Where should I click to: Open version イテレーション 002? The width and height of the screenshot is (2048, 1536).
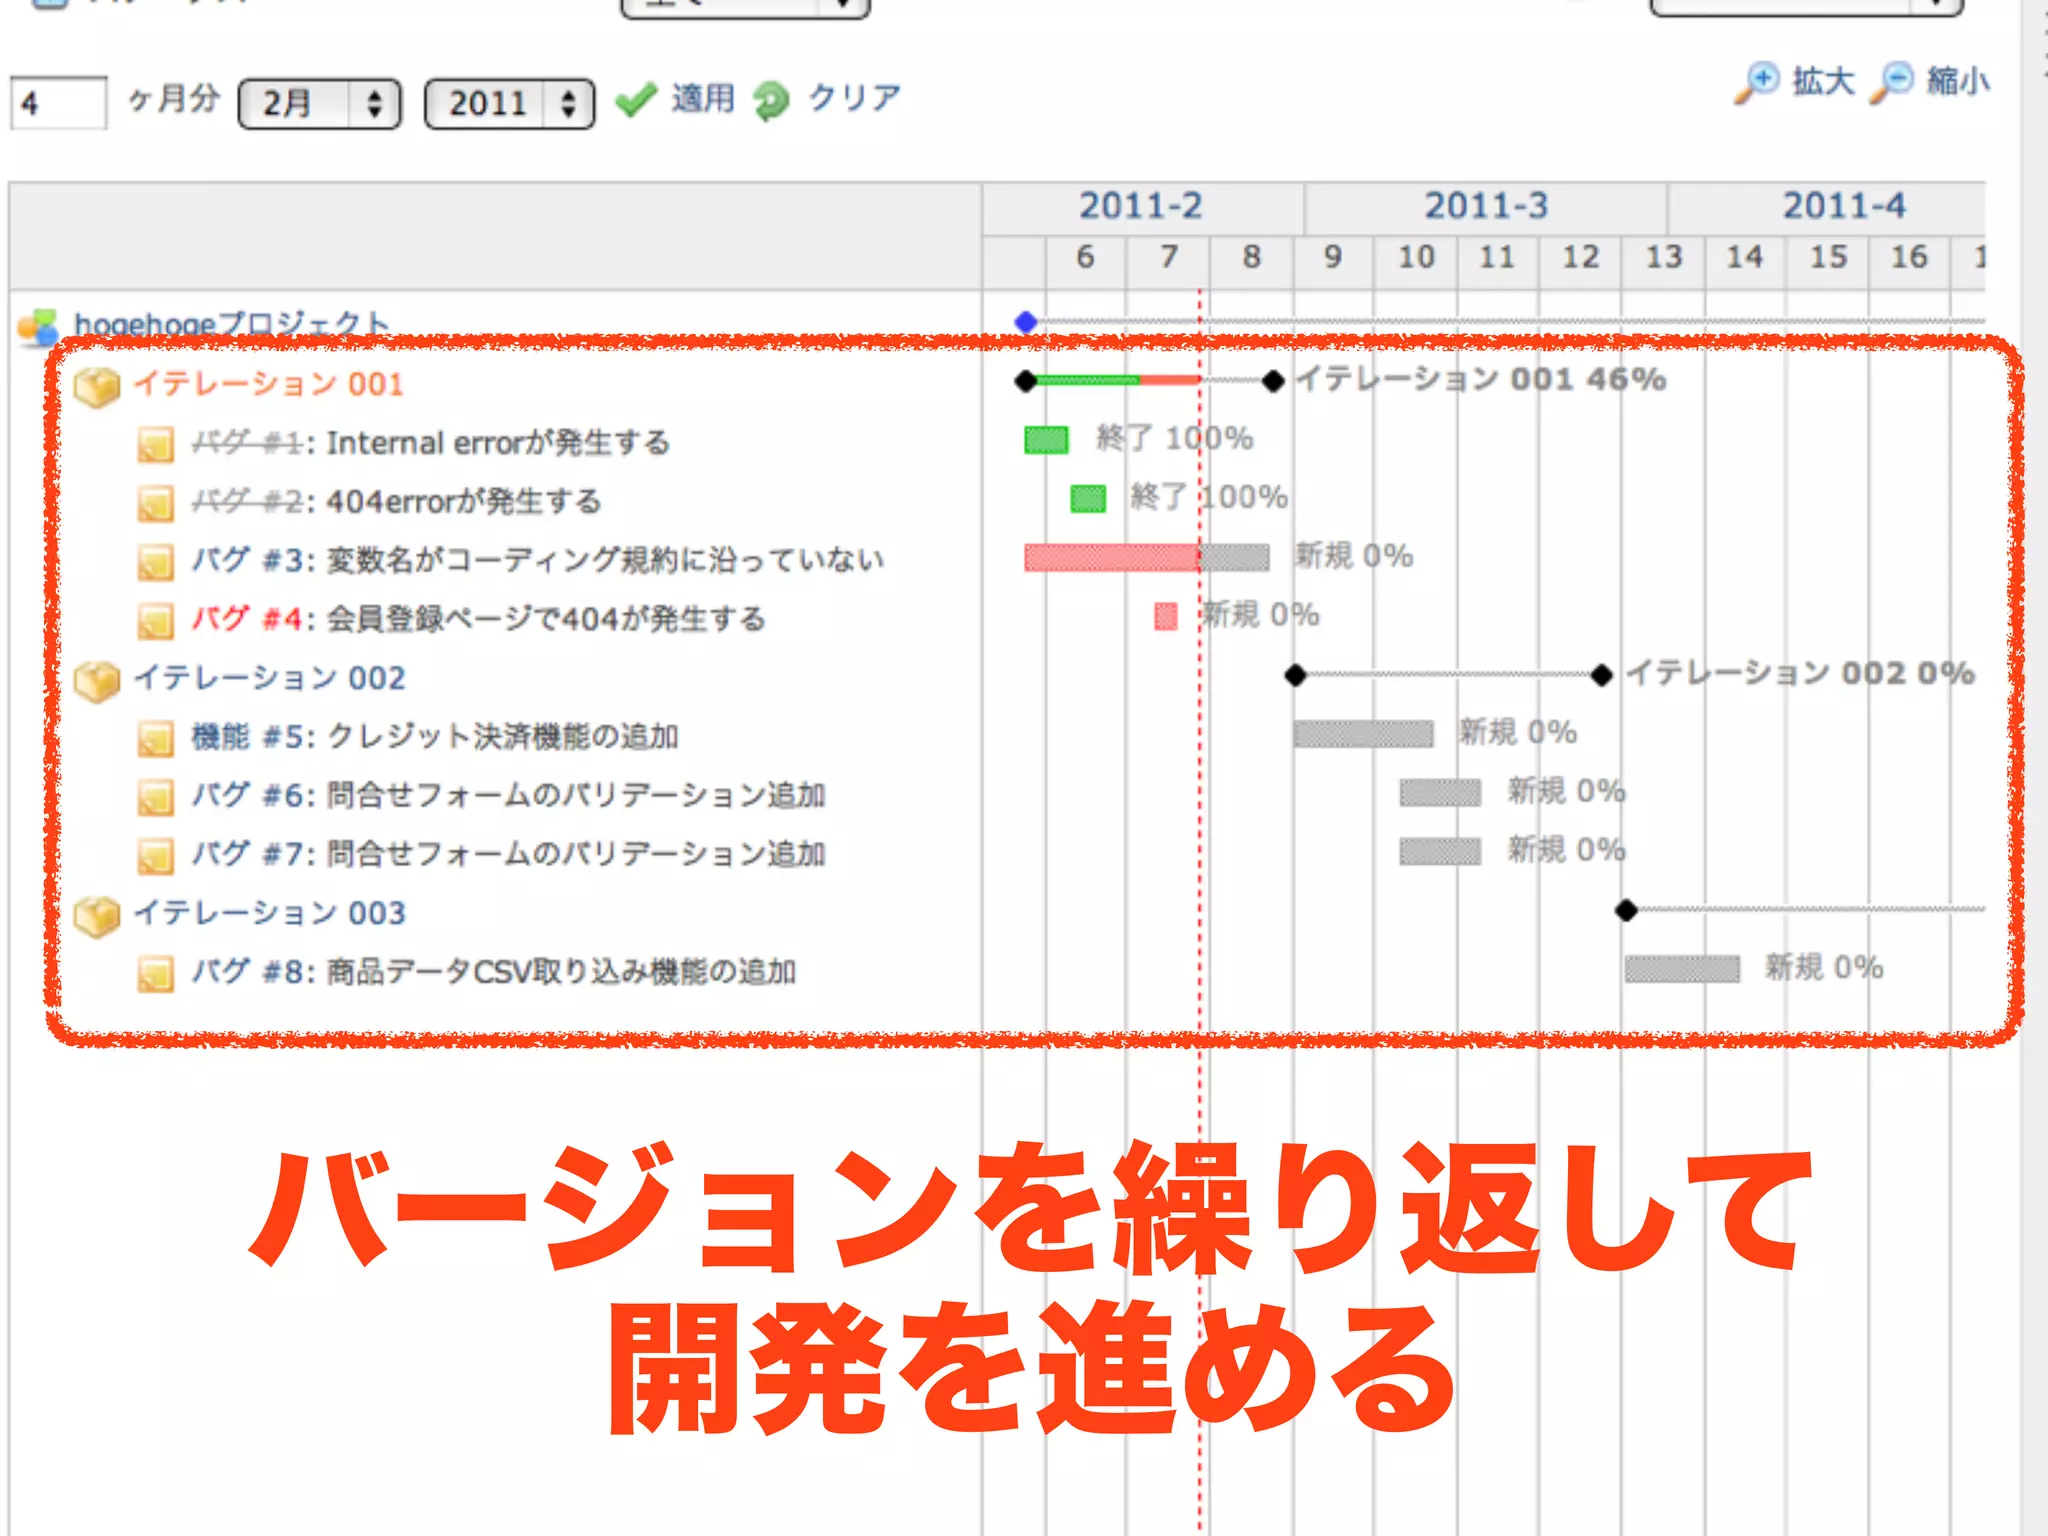coord(270,678)
